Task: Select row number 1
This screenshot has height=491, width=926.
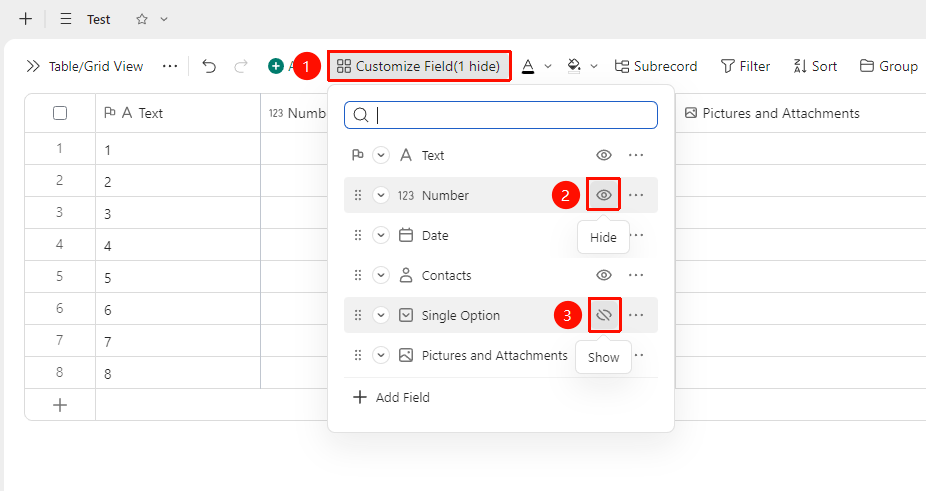Action: pos(60,149)
